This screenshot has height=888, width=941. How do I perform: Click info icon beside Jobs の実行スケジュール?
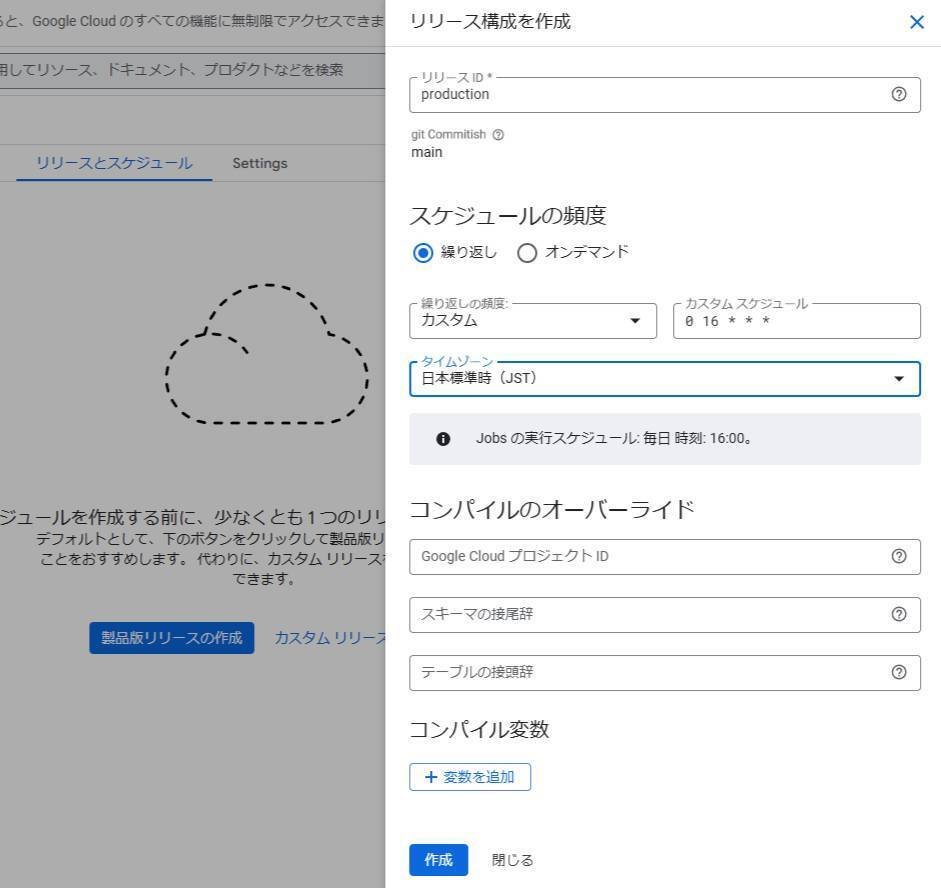[443, 439]
